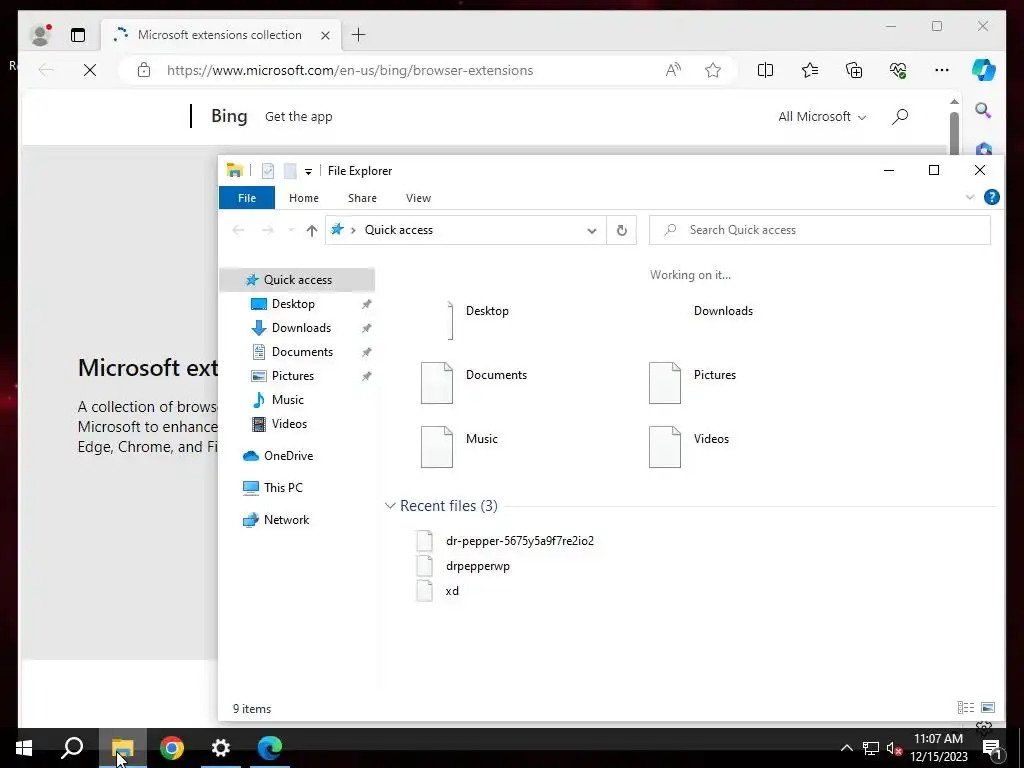Open the File ribbon tab

coord(247,198)
